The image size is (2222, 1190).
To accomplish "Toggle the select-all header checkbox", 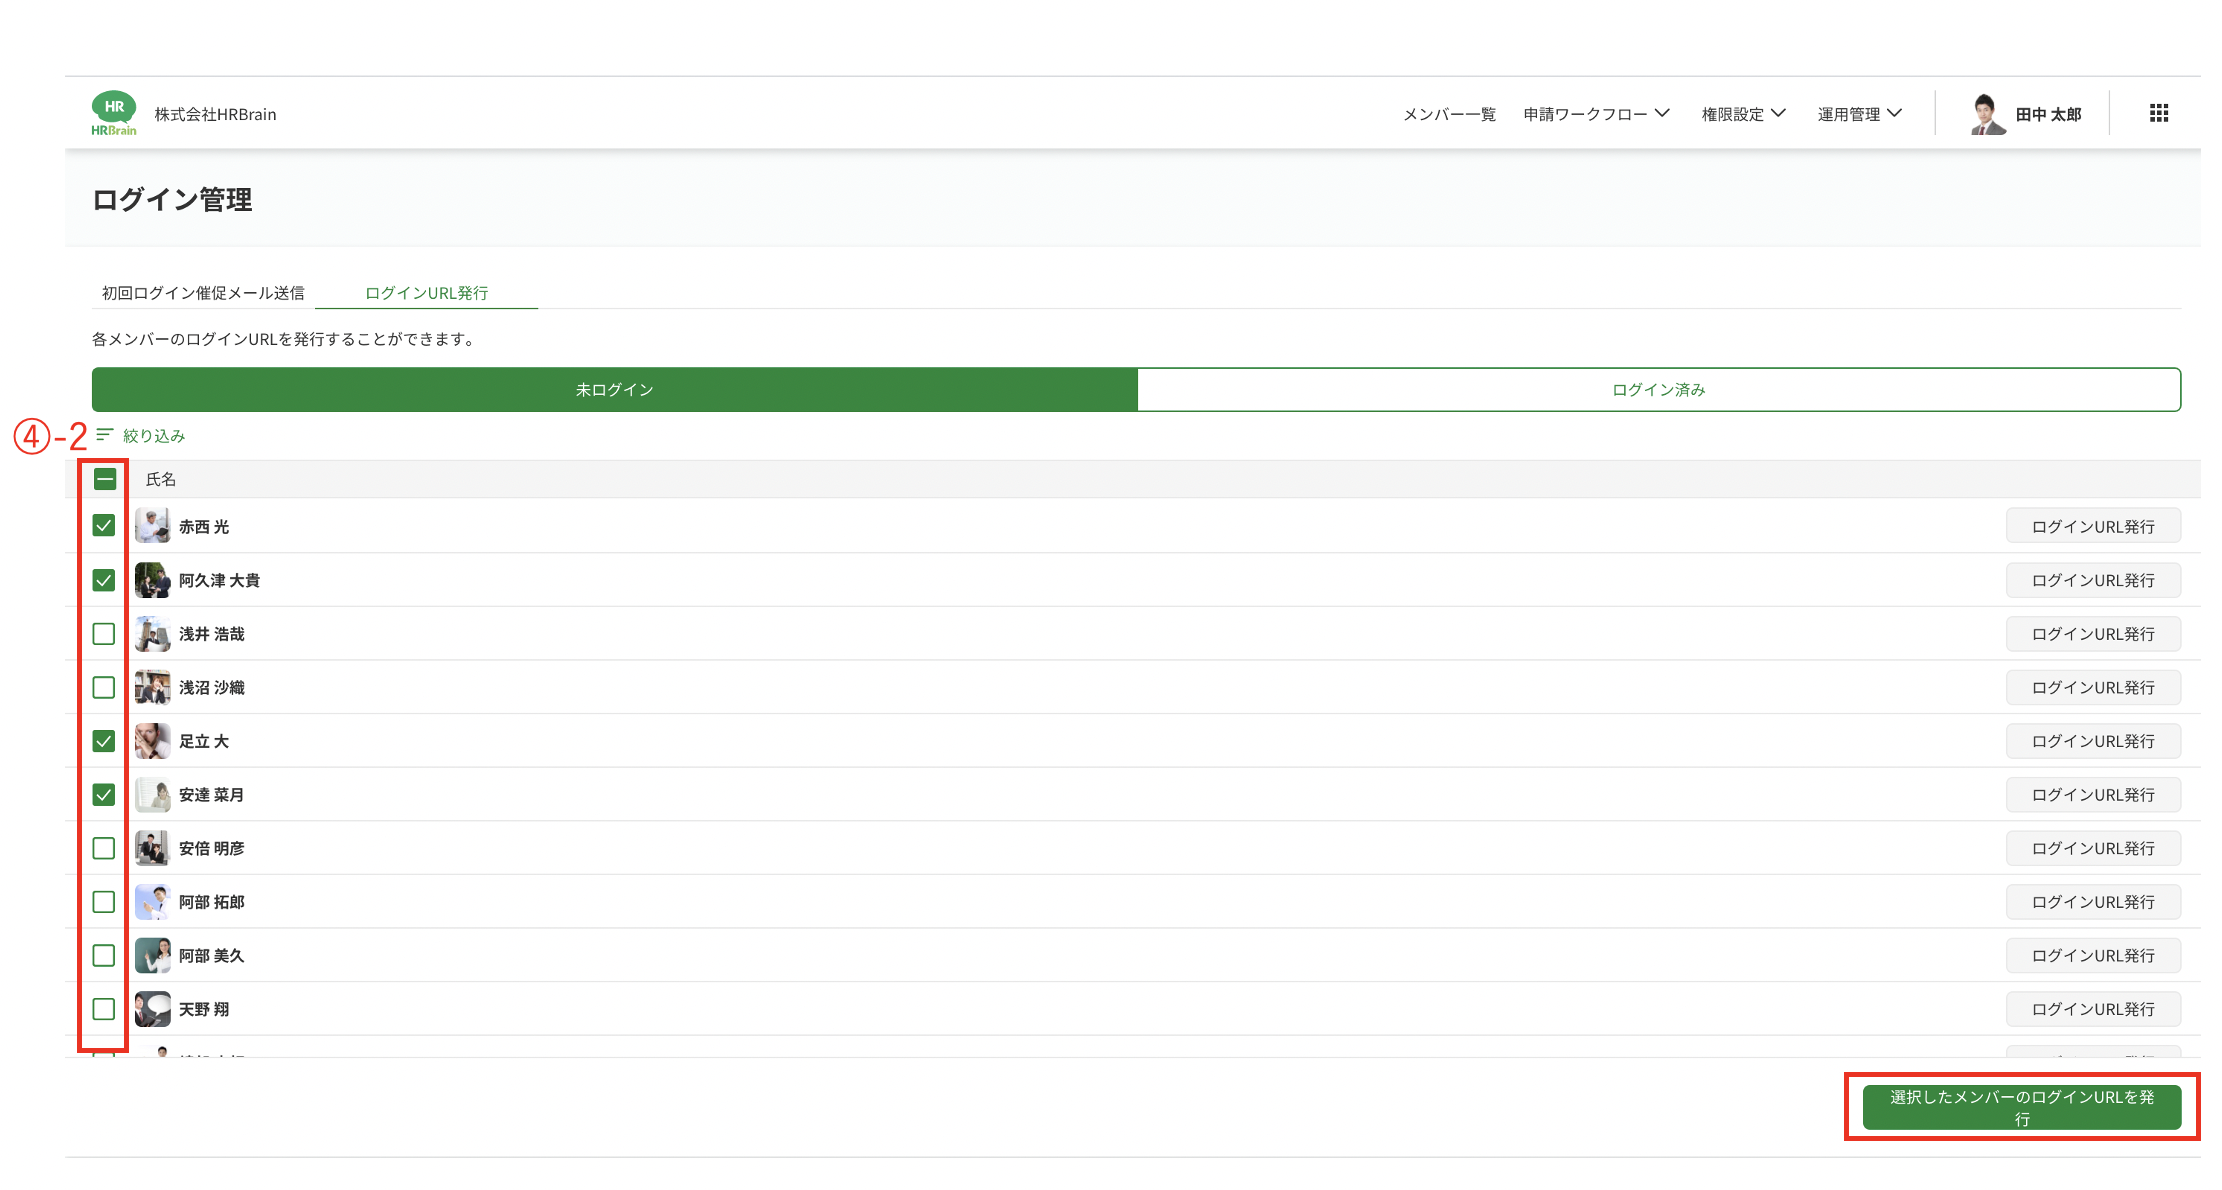I will [105, 479].
